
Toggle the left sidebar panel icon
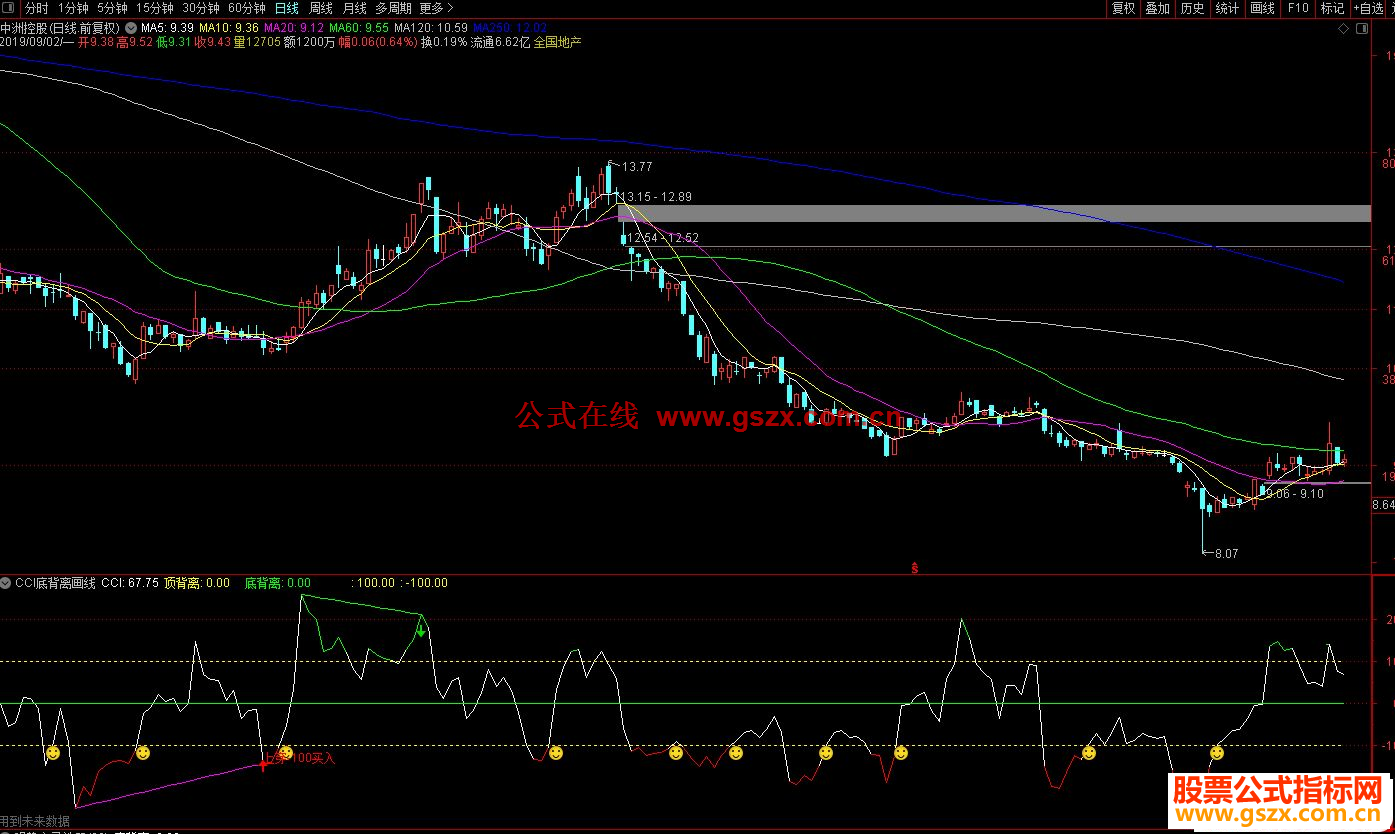point(9,8)
